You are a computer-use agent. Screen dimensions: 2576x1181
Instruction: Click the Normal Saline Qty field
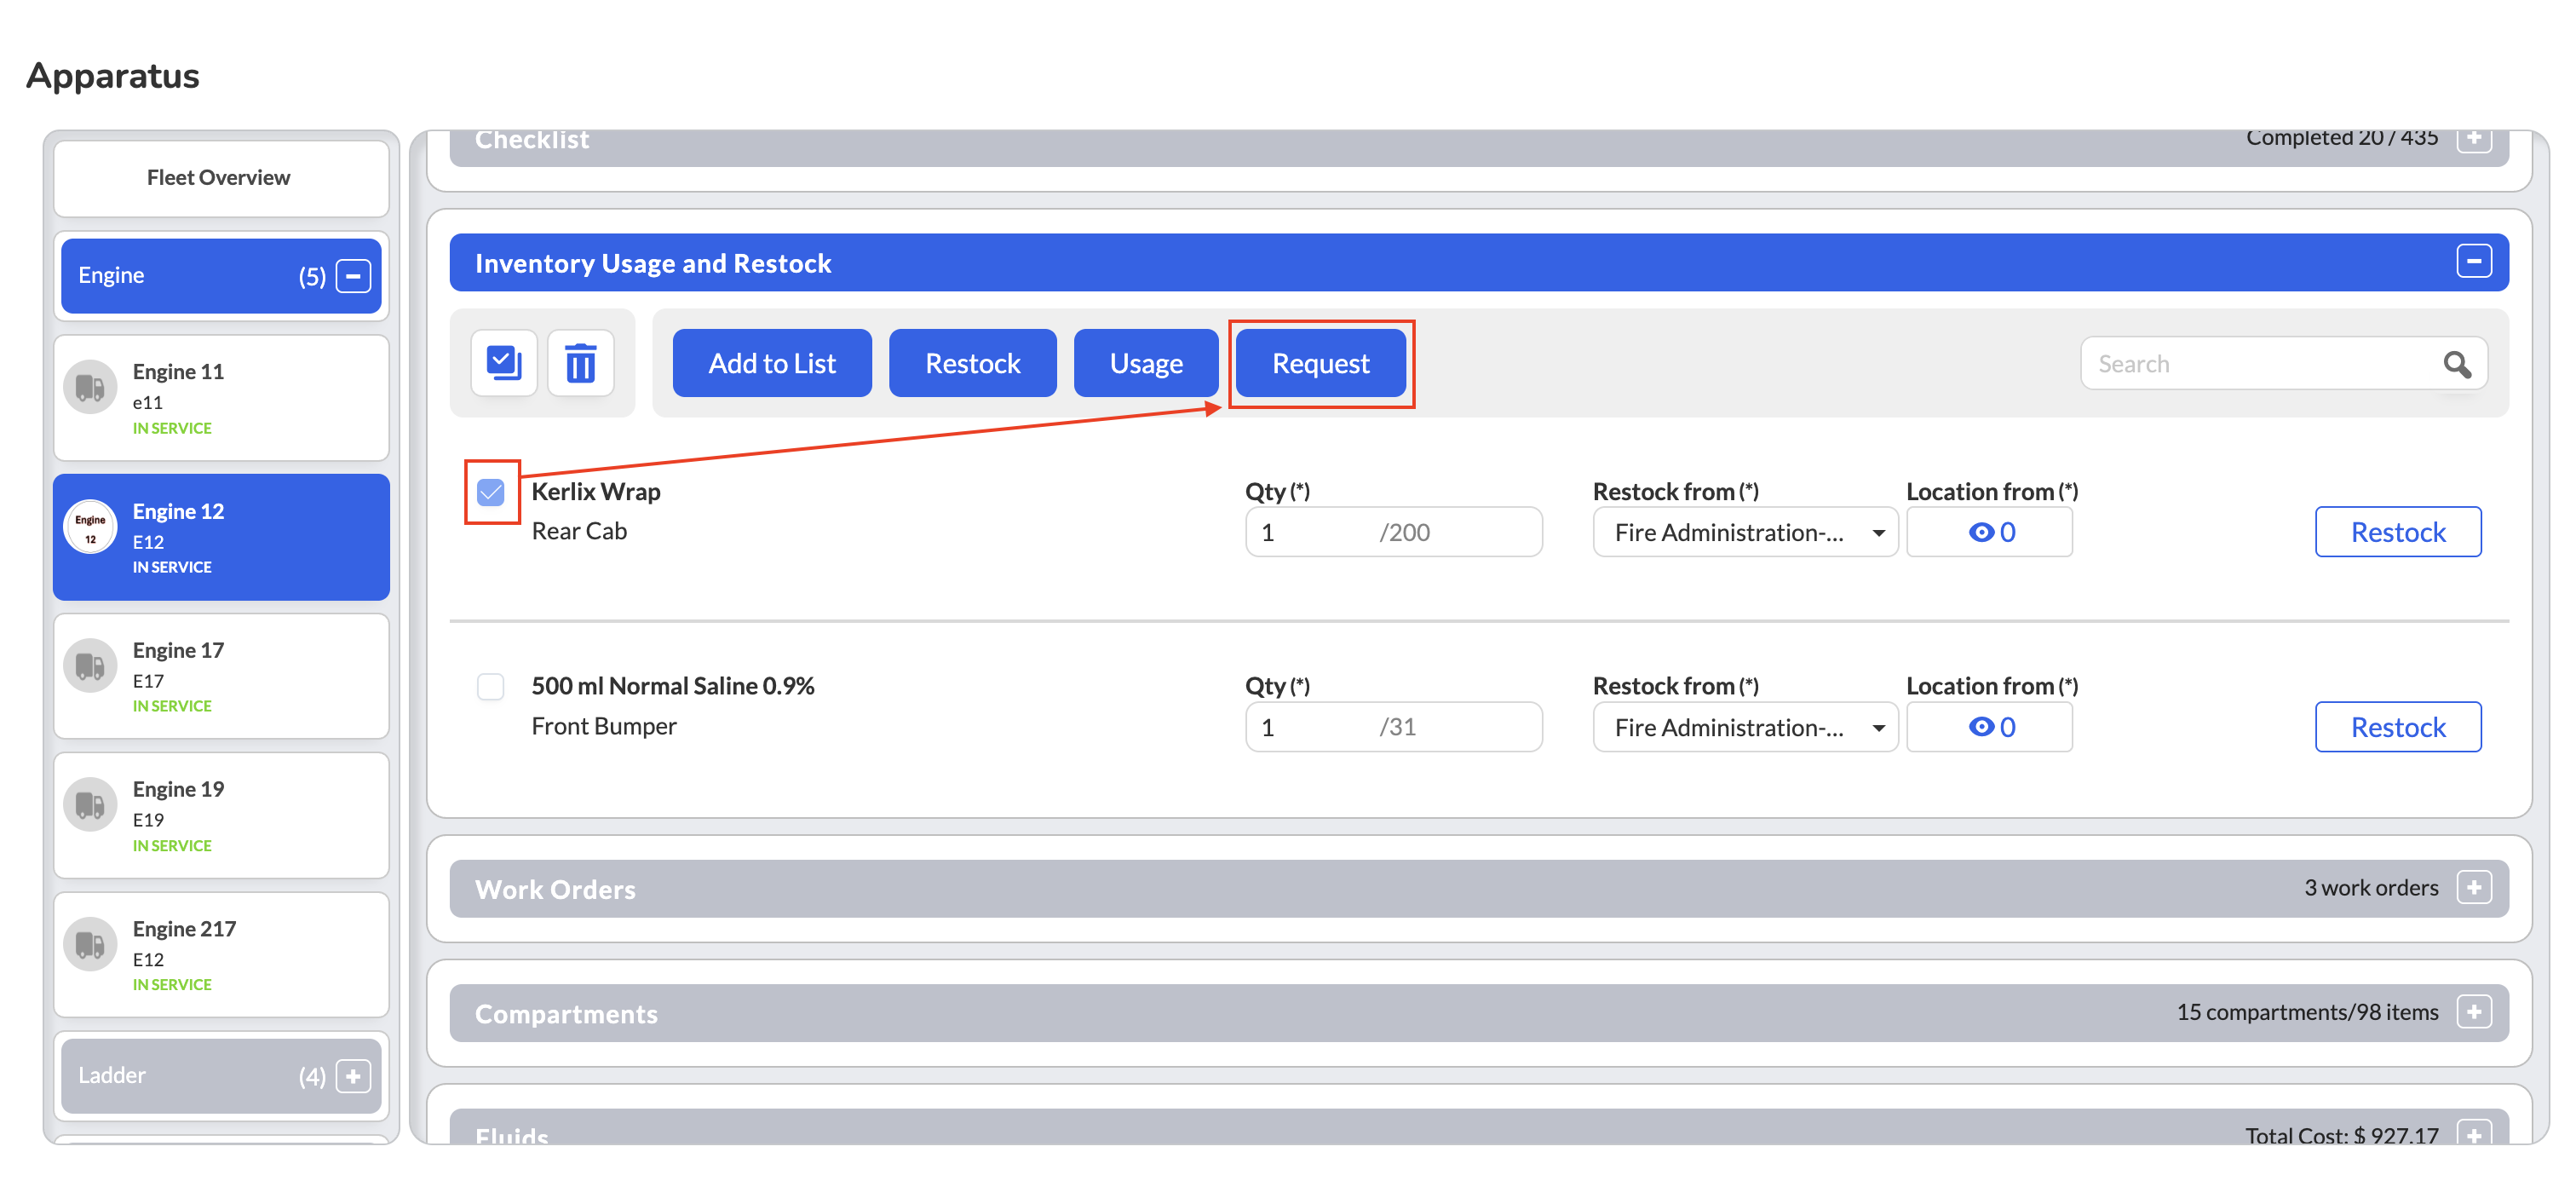pyautogui.click(x=1394, y=727)
